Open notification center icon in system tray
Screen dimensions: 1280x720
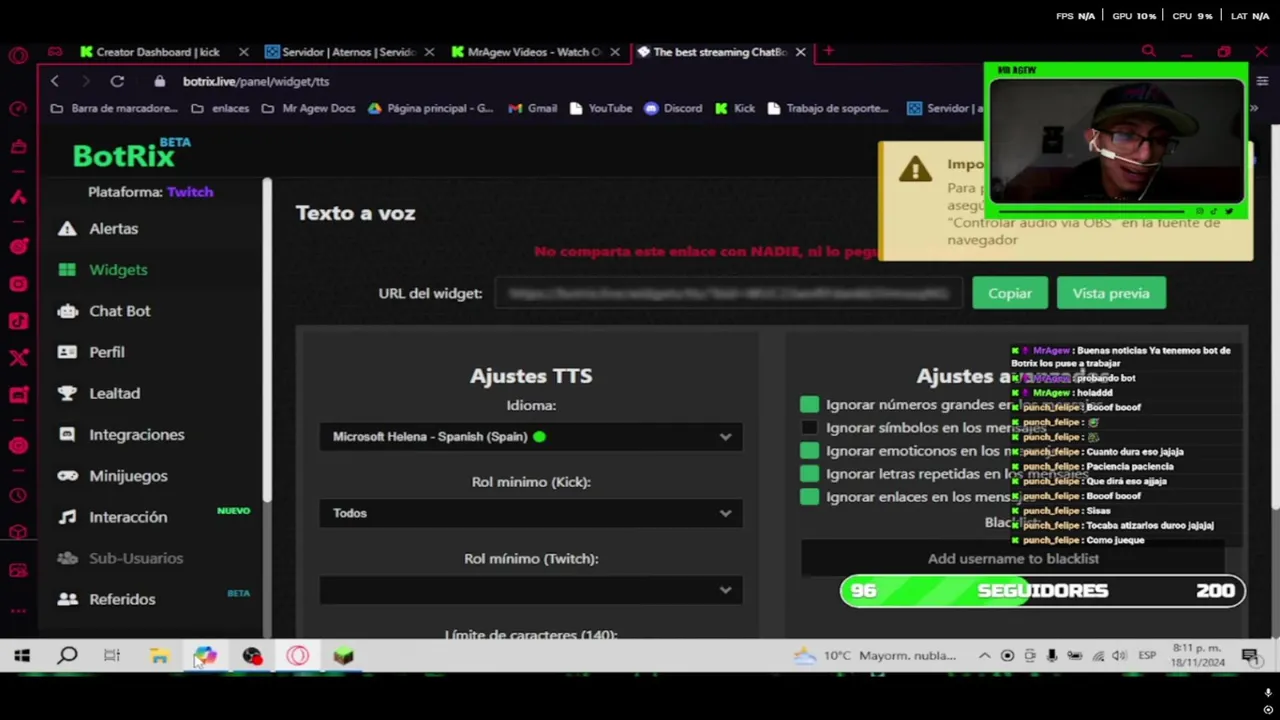point(1250,656)
